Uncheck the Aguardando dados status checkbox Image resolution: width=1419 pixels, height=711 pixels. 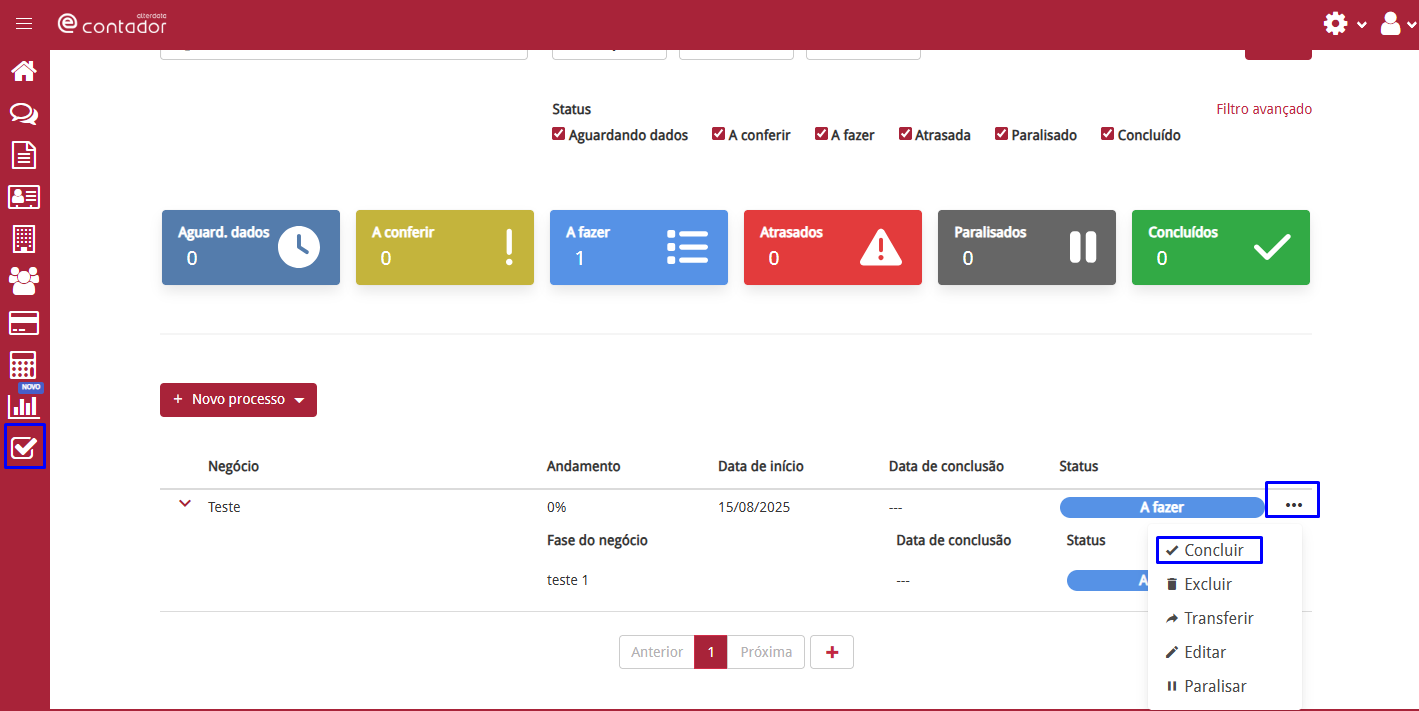pyautogui.click(x=559, y=134)
